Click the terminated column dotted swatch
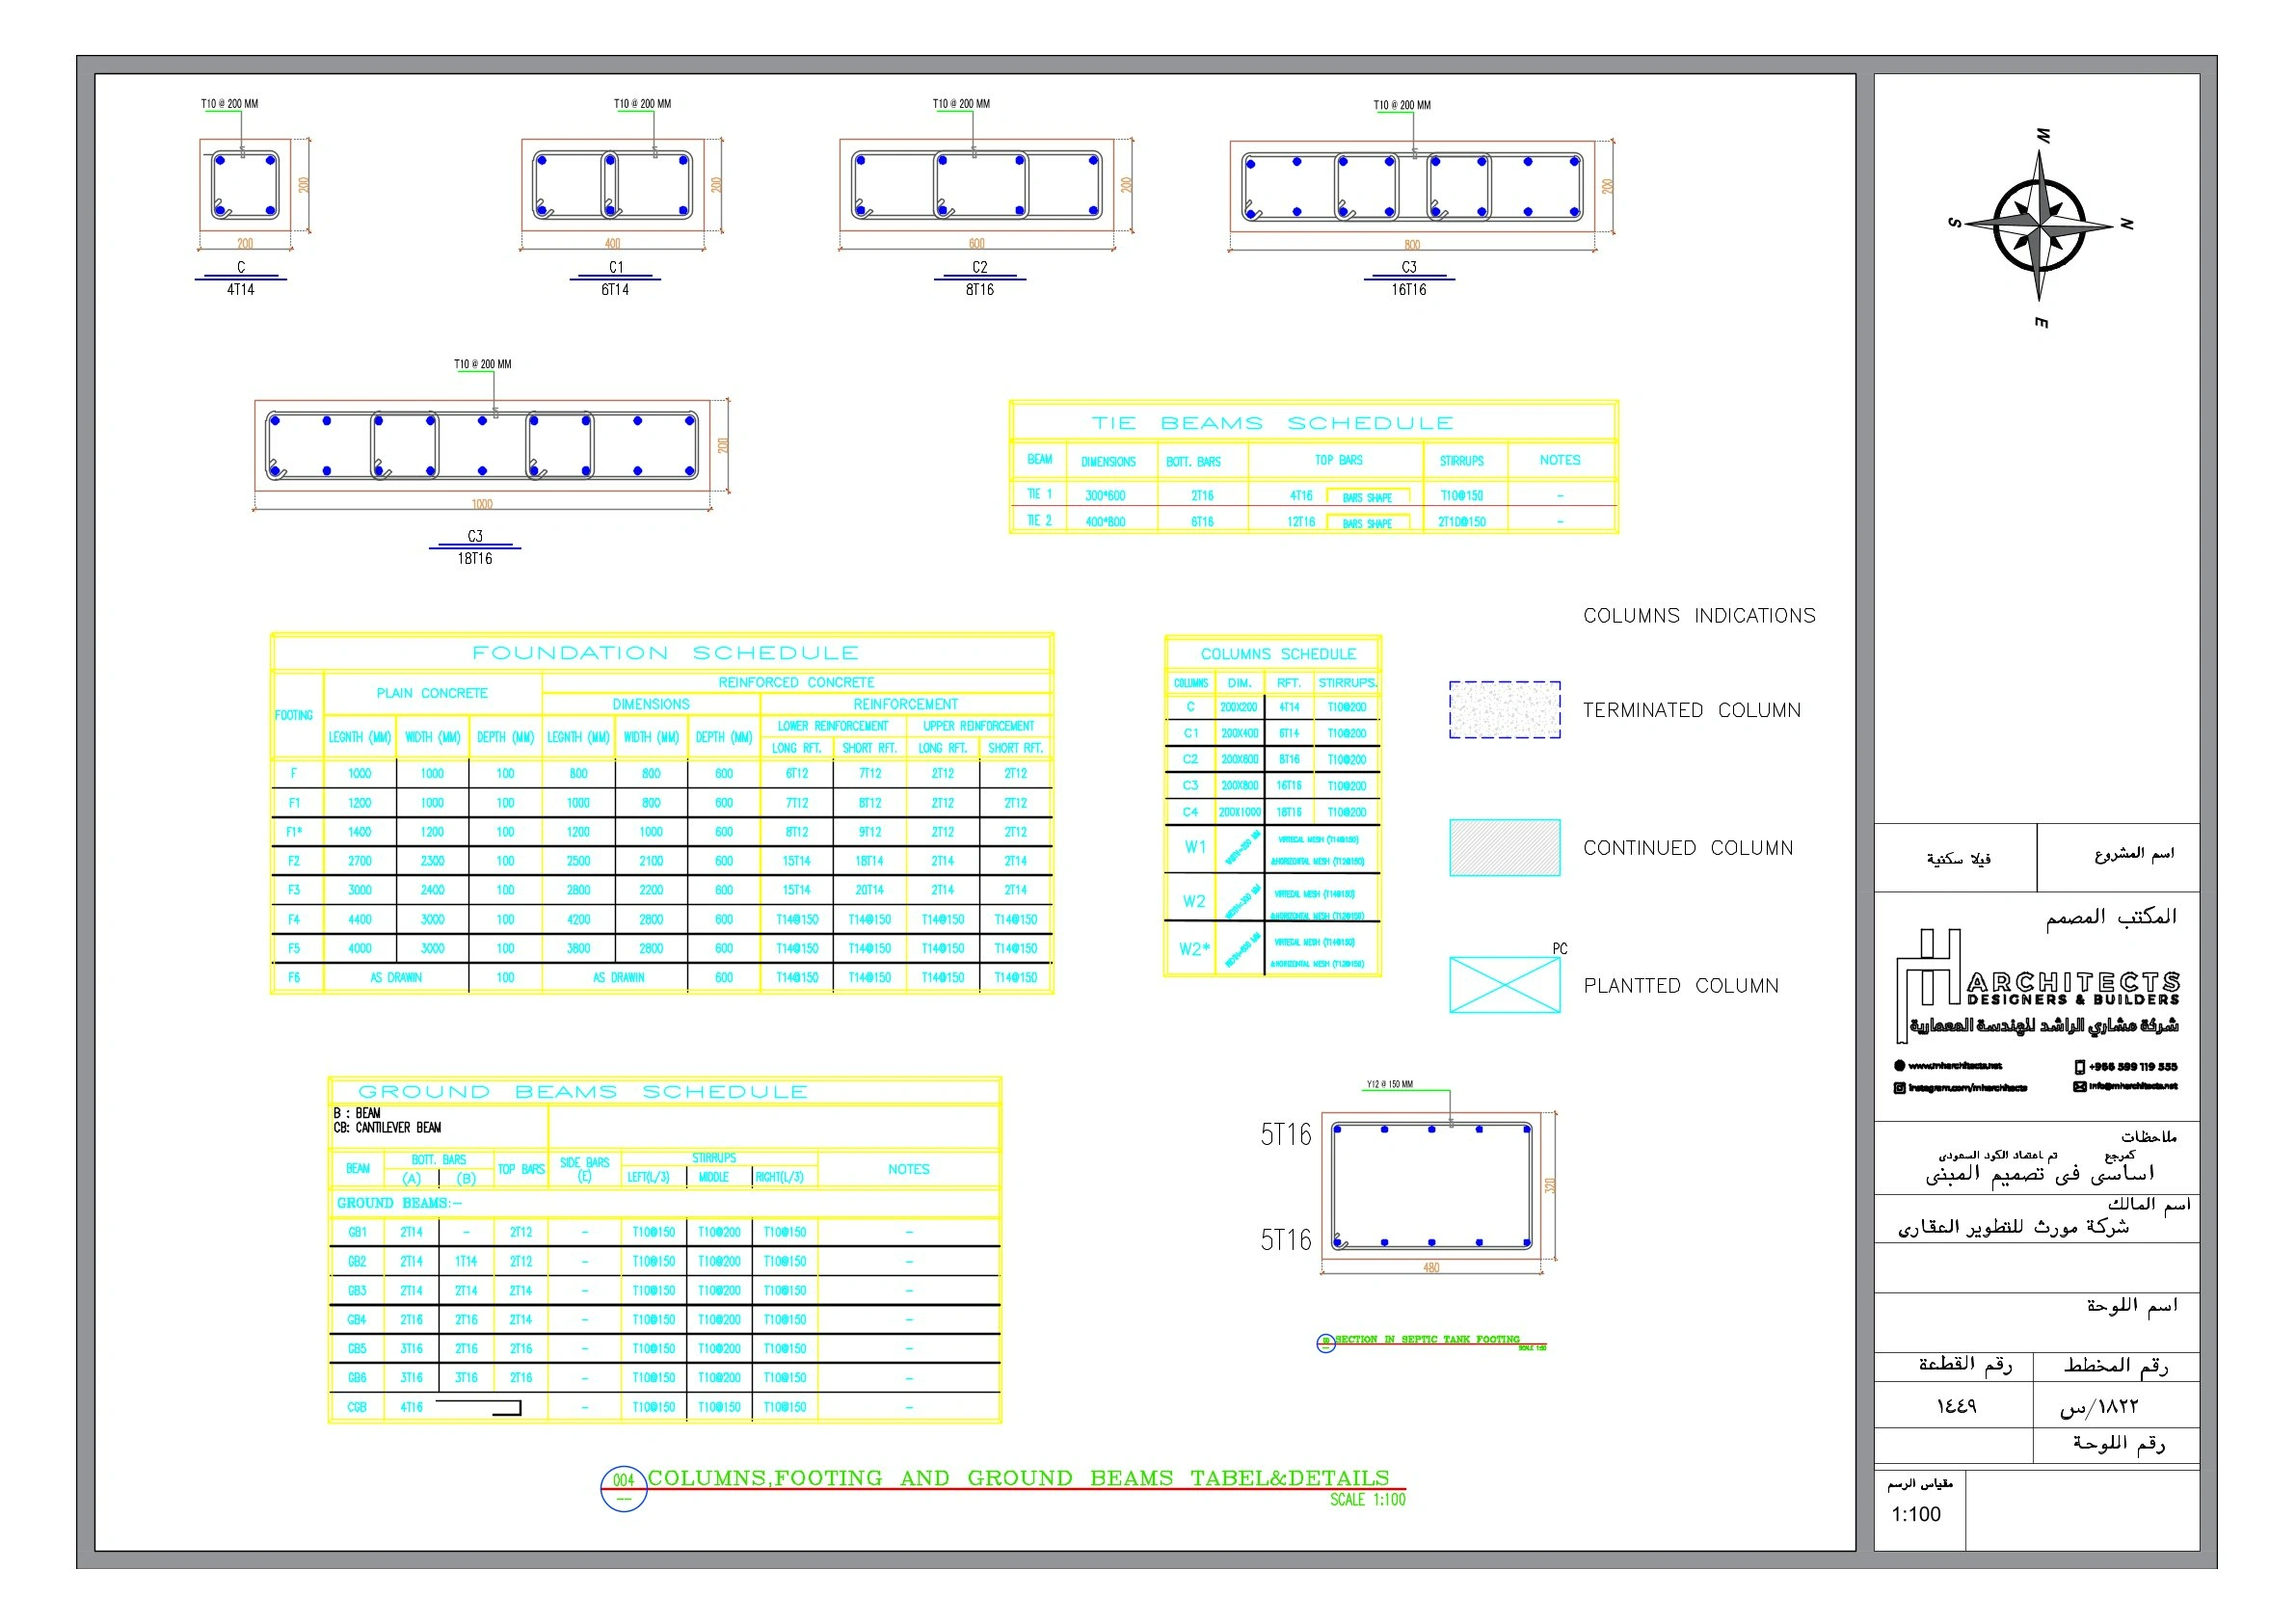2296x1623 pixels. click(x=1504, y=710)
